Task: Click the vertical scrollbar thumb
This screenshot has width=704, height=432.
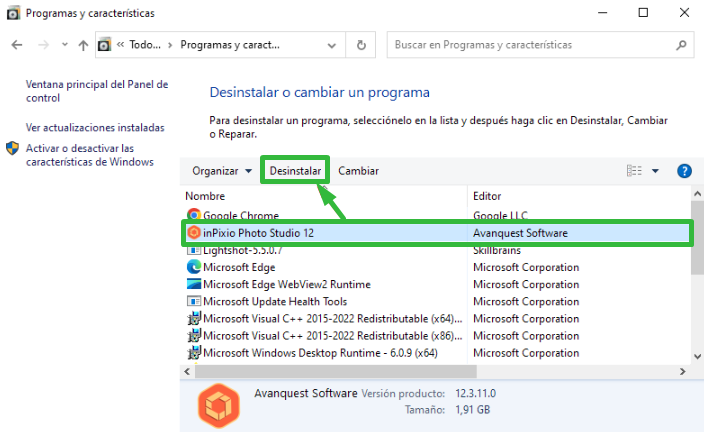Action: pos(697,237)
